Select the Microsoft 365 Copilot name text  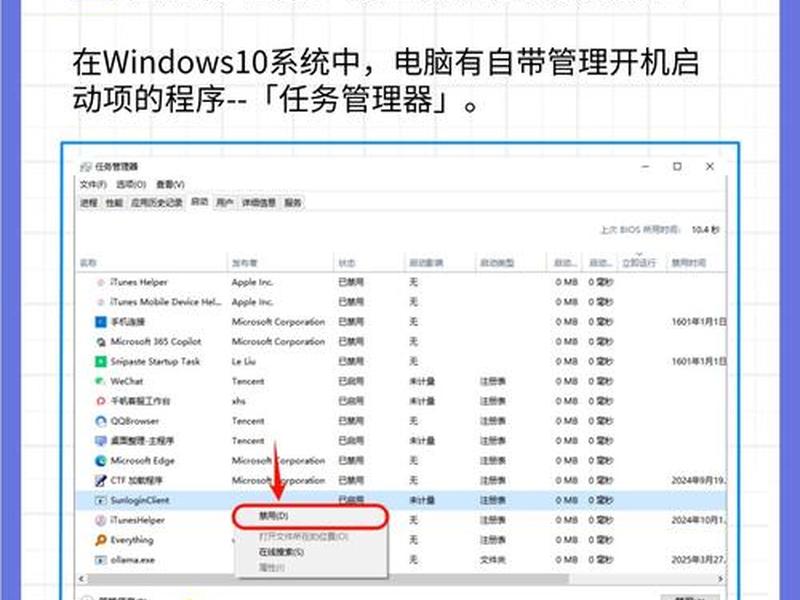(156, 342)
